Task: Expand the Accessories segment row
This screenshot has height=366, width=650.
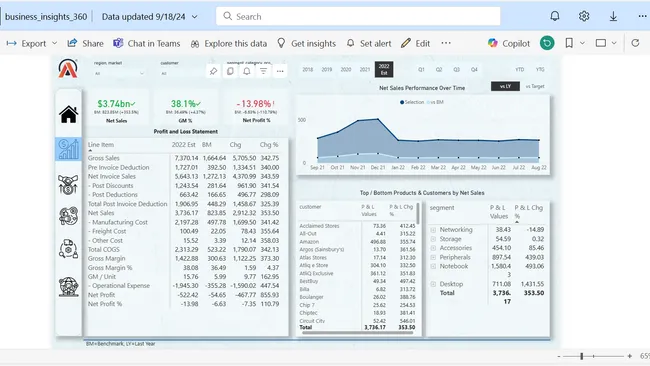Action: (x=433, y=248)
